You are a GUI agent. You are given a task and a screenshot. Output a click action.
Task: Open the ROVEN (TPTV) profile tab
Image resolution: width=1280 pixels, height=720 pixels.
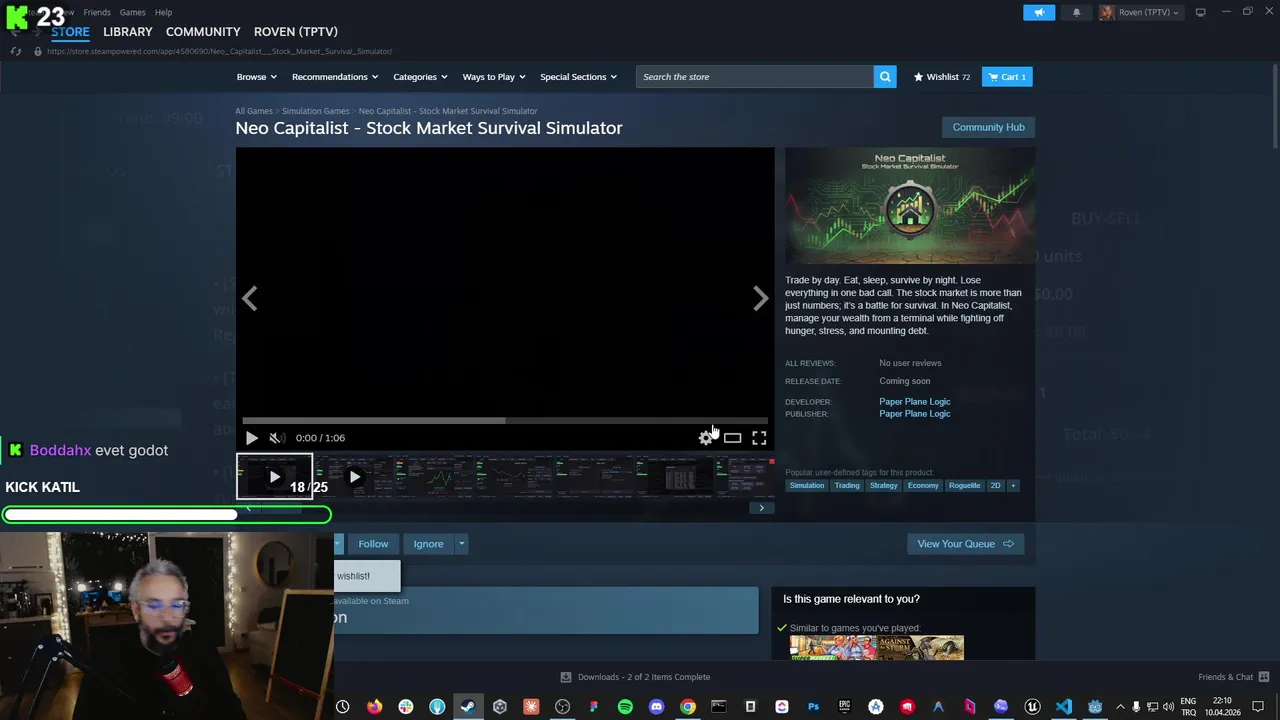[x=296, y=32]
